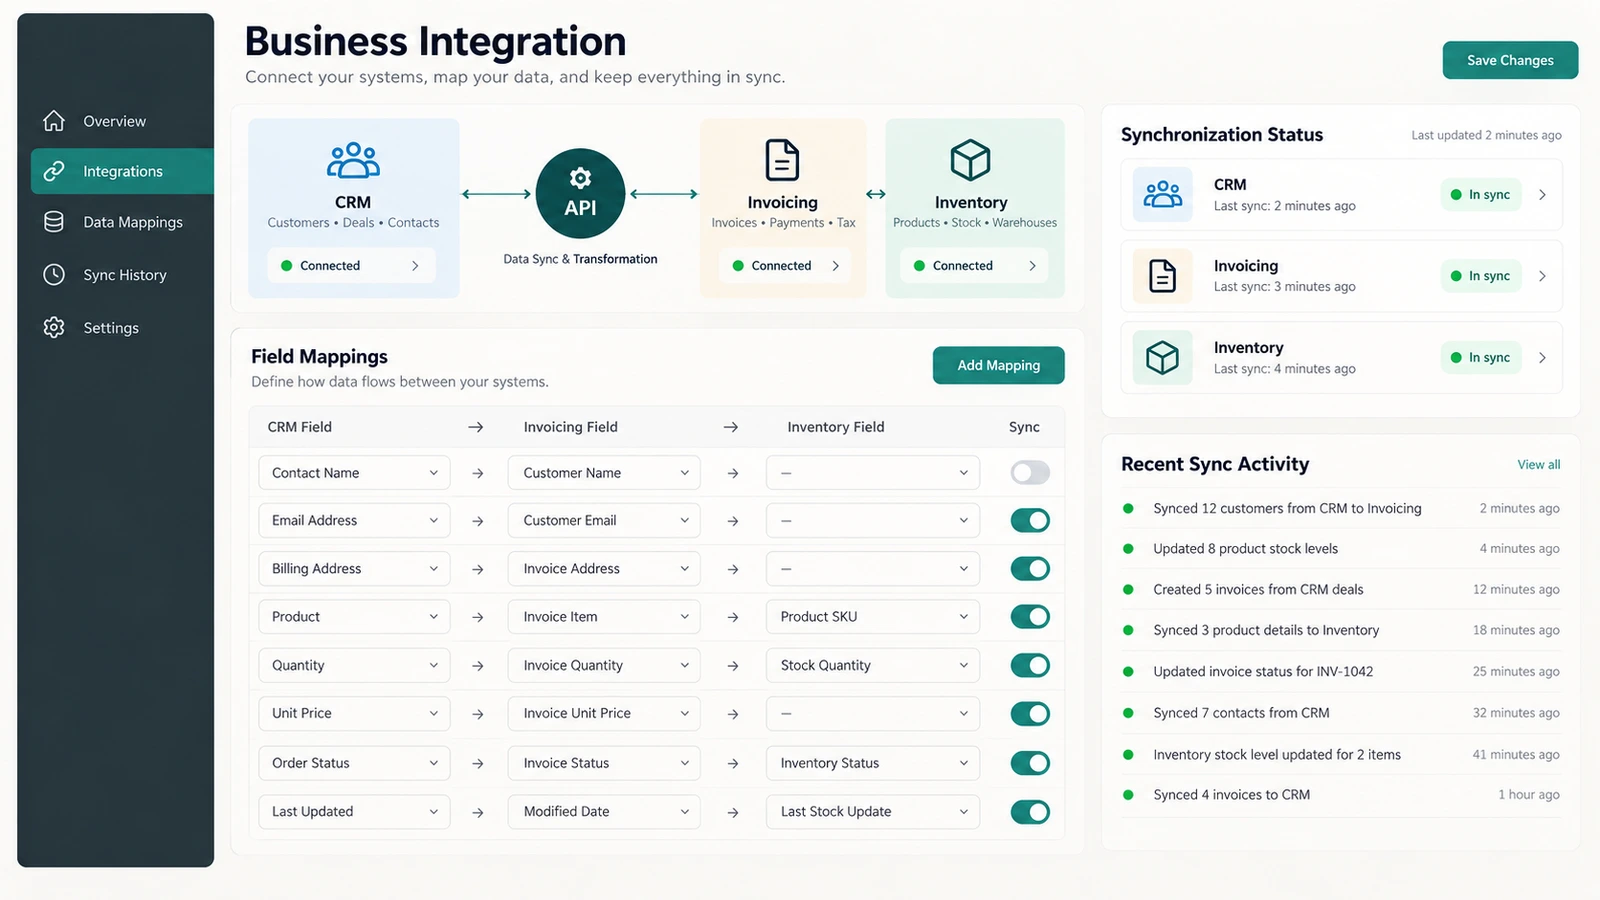Image resolution: width=1600 pixels, height=900 pixels.
Task: Toggle sync for Last Updated row
Action: click(x=1030, y=812)
